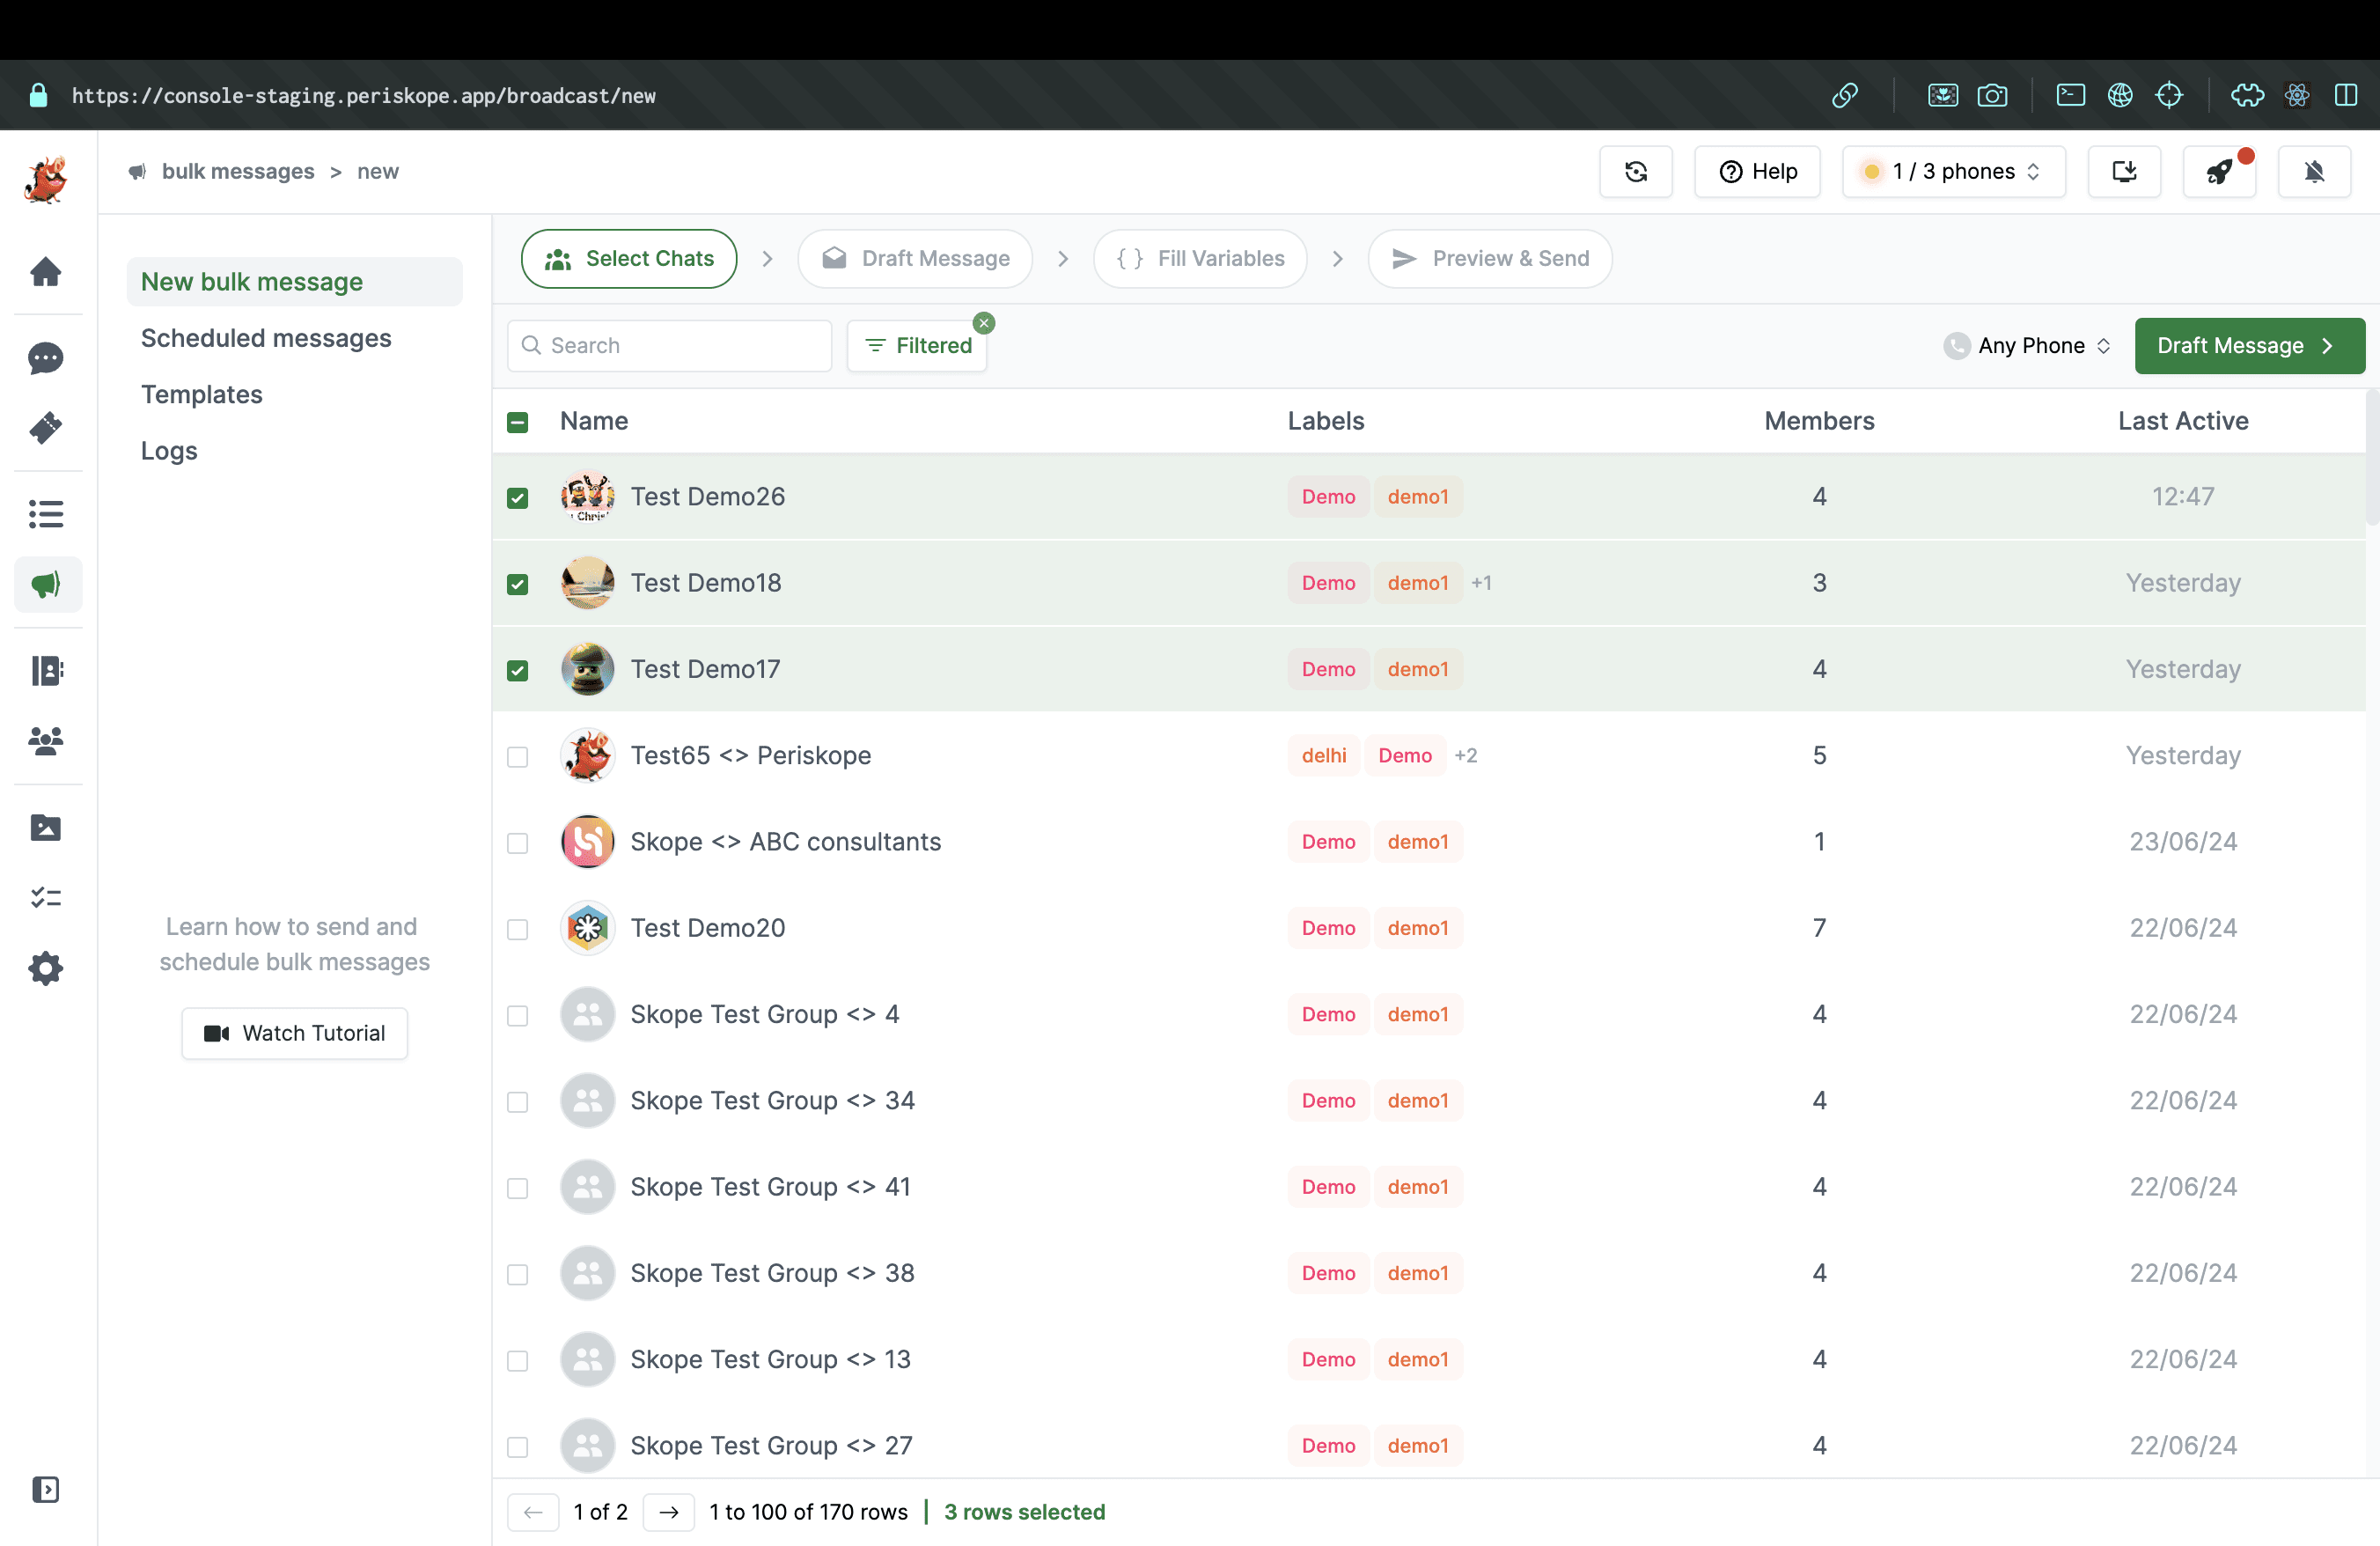Click the muted notifications bell icon
The width and height of the screenshot is (2380, 1546).
coord(2314,172)
